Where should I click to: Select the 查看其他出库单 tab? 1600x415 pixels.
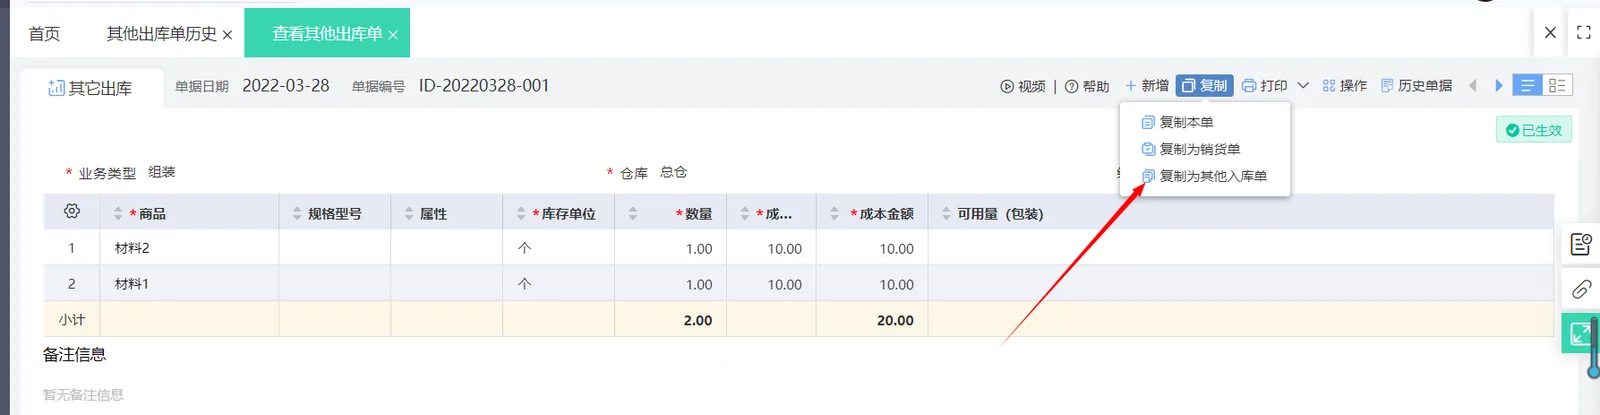(327, 34)
